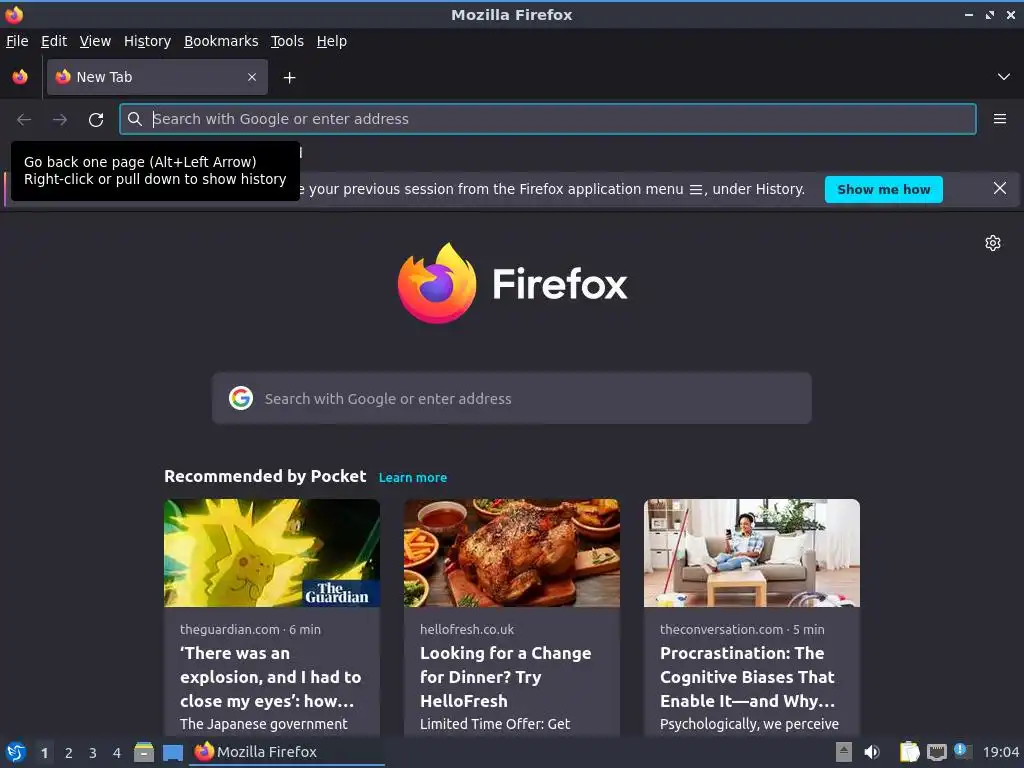
Task: Open the volume speaker tray icon
Action: [872, 752]
